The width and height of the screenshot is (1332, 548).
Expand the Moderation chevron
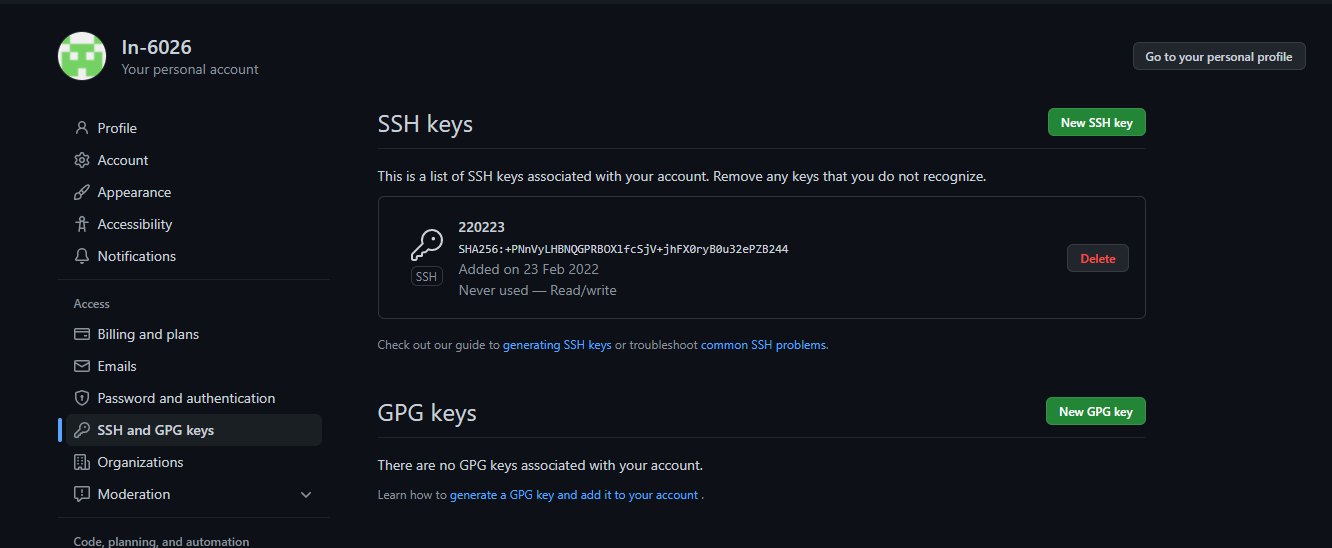[x=306, y=494]
